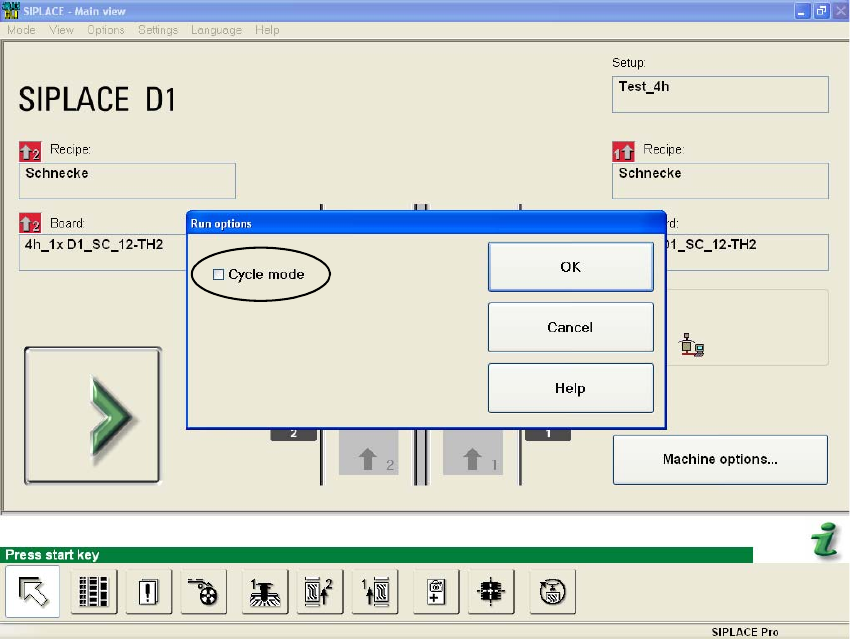Viewport: 850px width, 639px height.
Task: Click the SIPLACE D1 machine title
Action: tap(97, 99)
